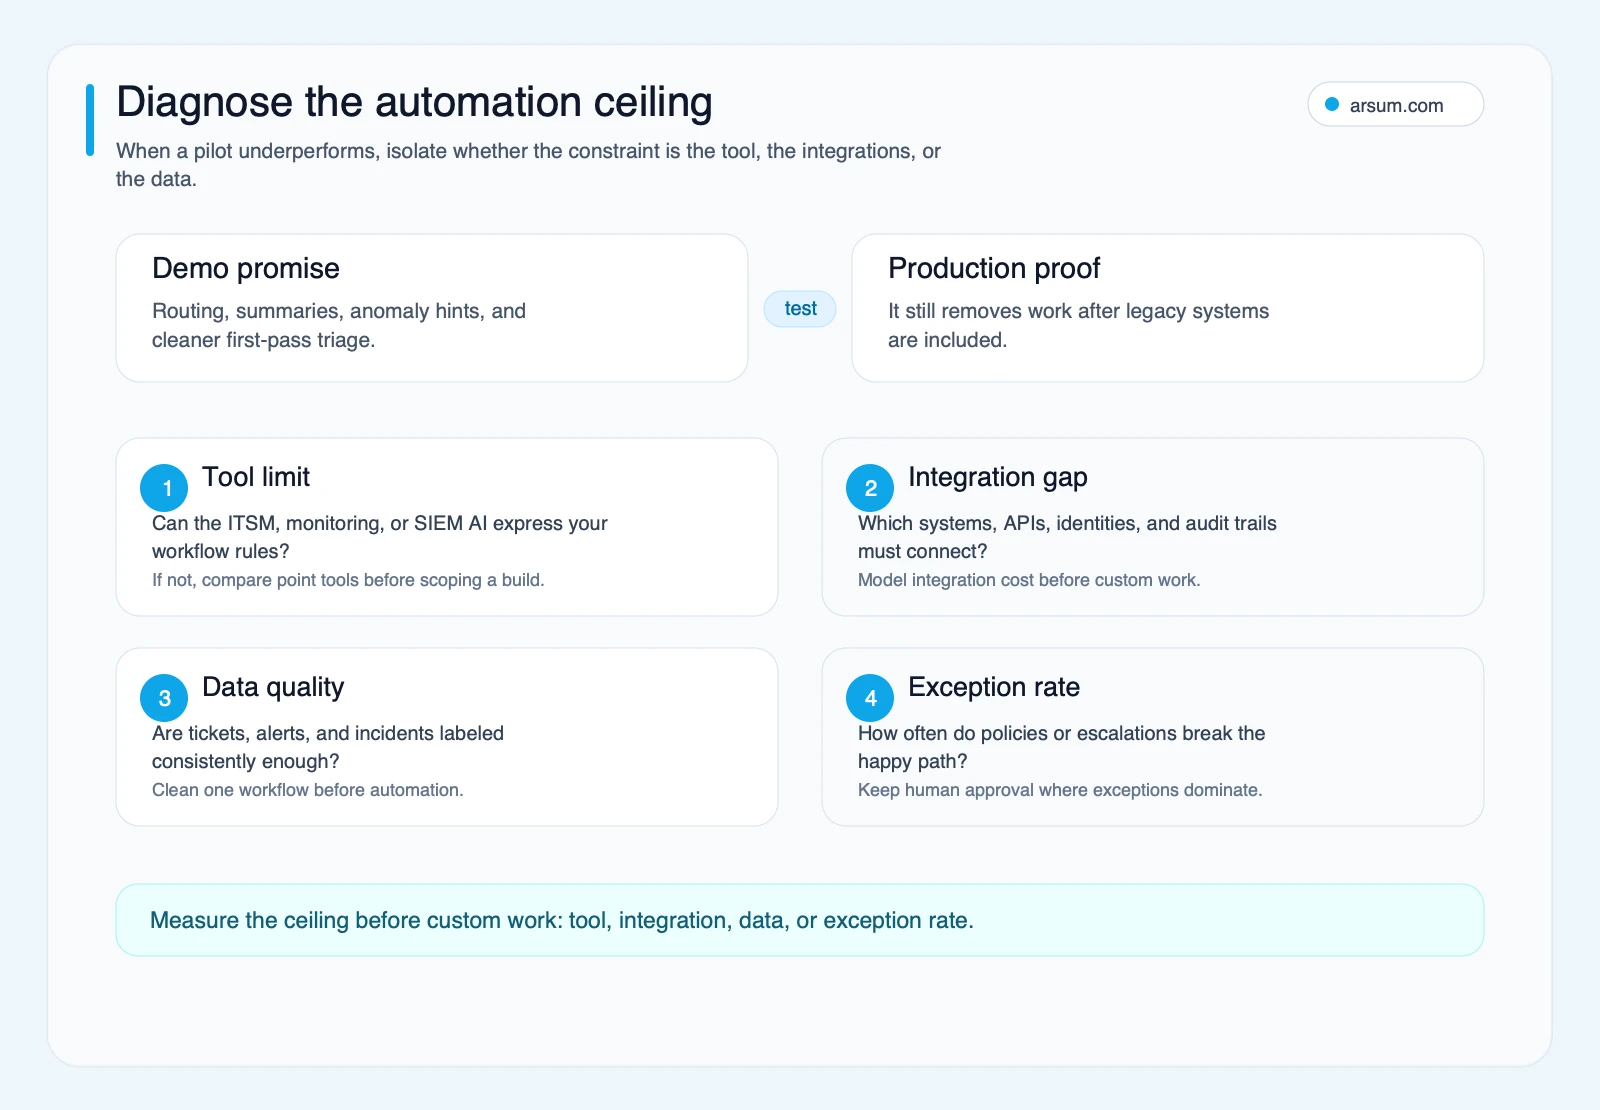Screen dimensions: 1600x1110
Task: Click the arsum.com badge
Action: 1395,105
